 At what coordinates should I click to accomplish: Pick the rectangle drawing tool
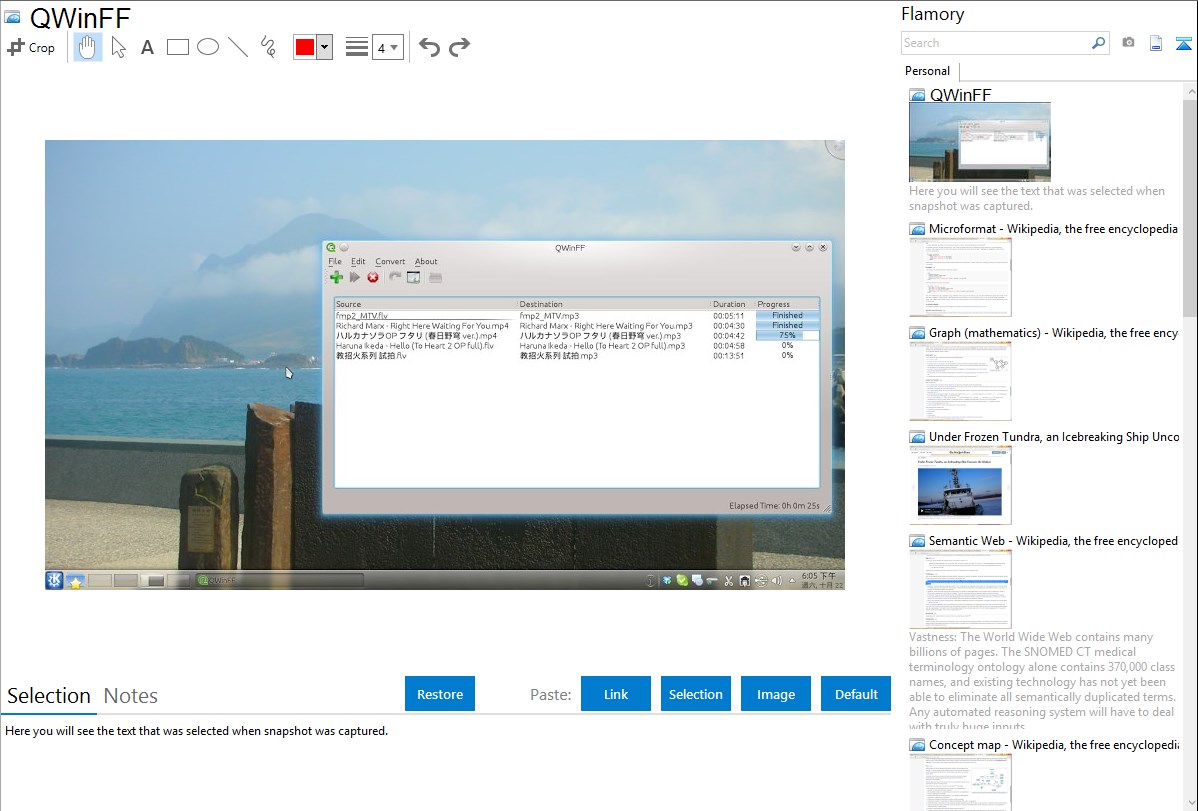(178, 47)
